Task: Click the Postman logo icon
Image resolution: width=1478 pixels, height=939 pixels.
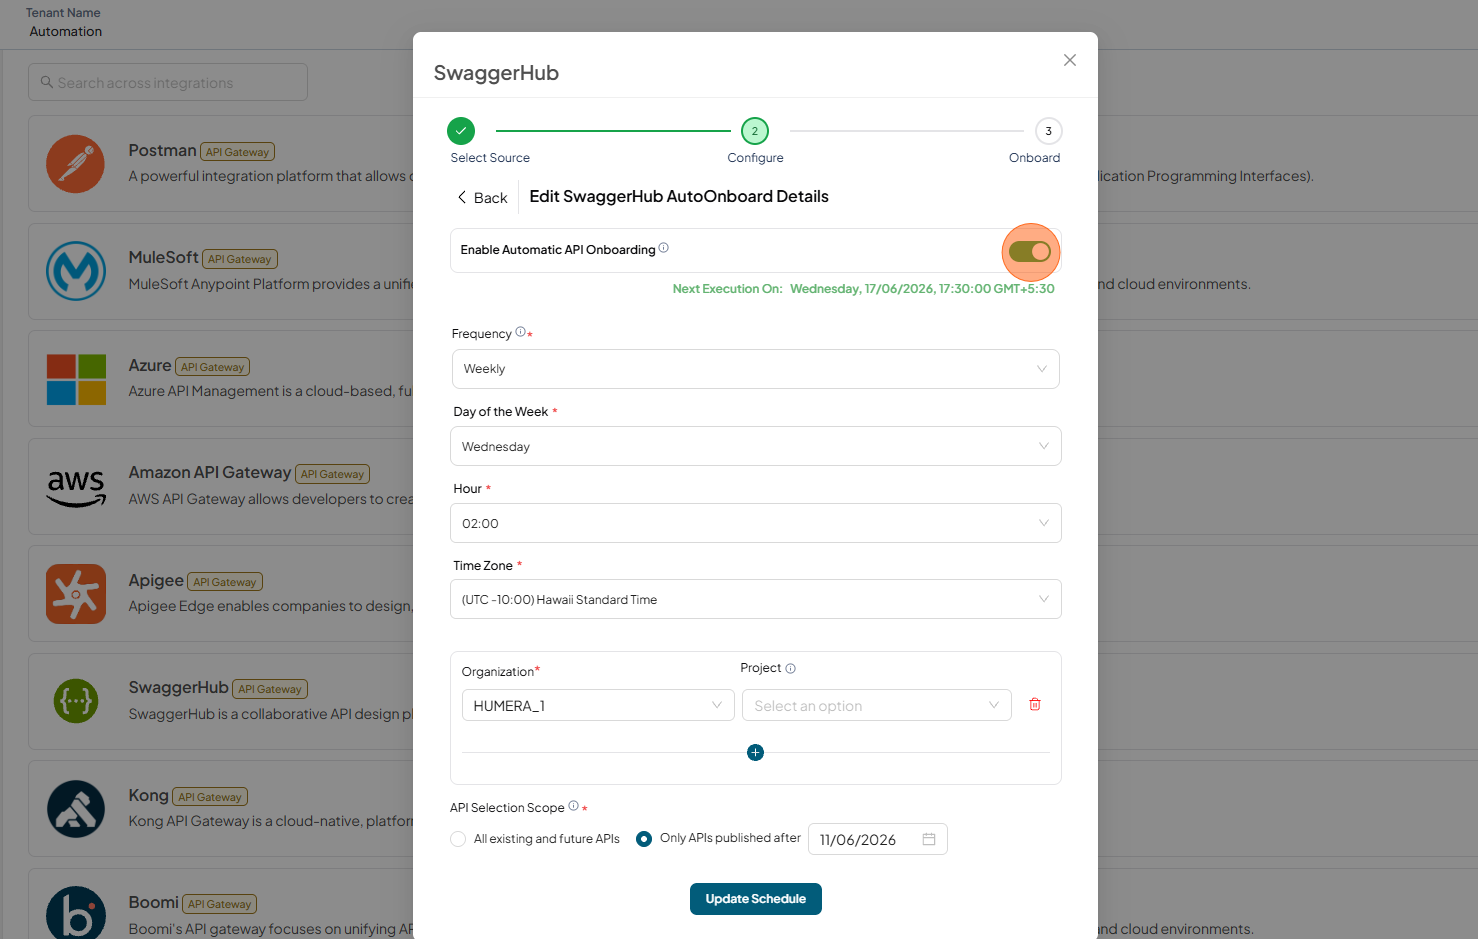Action: pos(75,164)
